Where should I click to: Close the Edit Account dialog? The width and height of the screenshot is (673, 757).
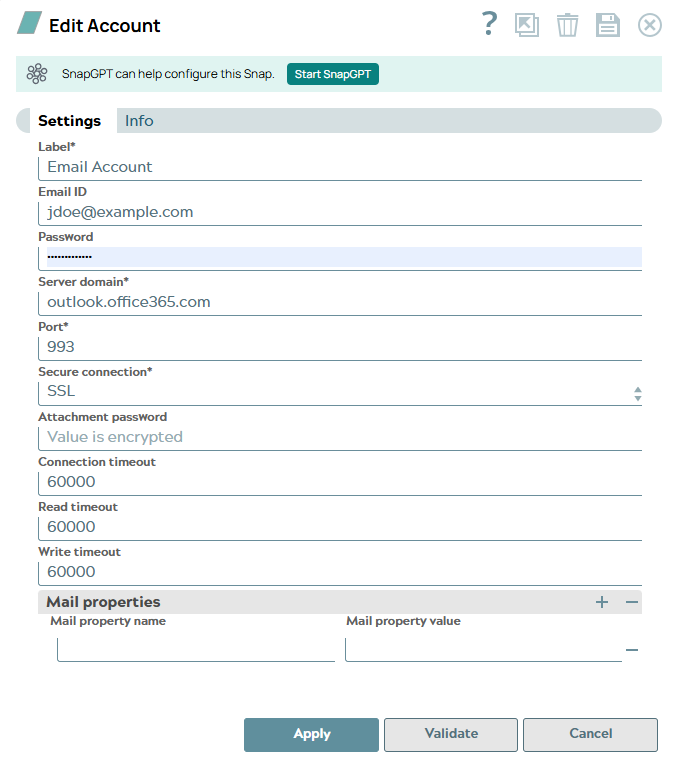pos(650,25)
